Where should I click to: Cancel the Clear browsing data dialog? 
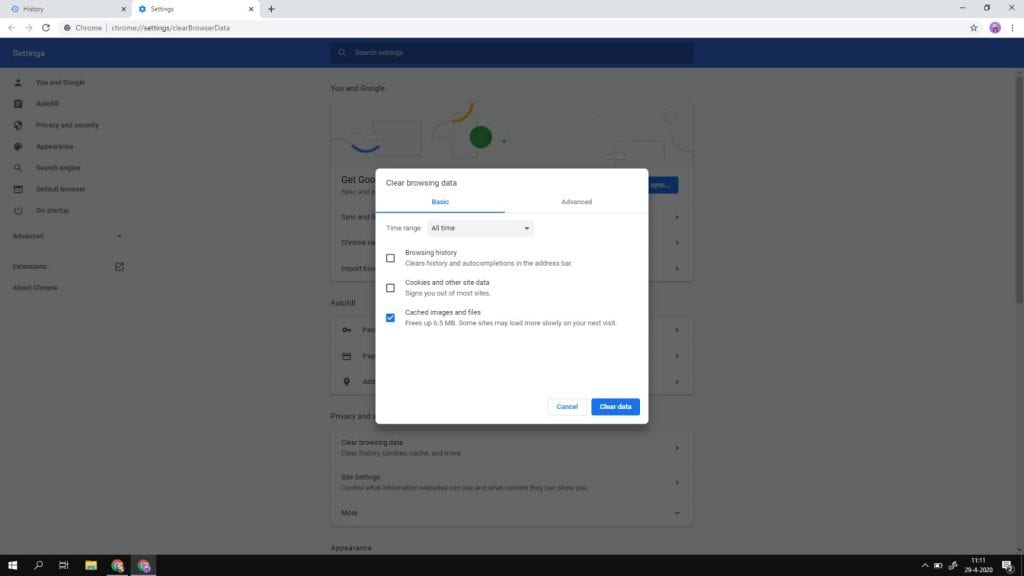coord(567,407)
